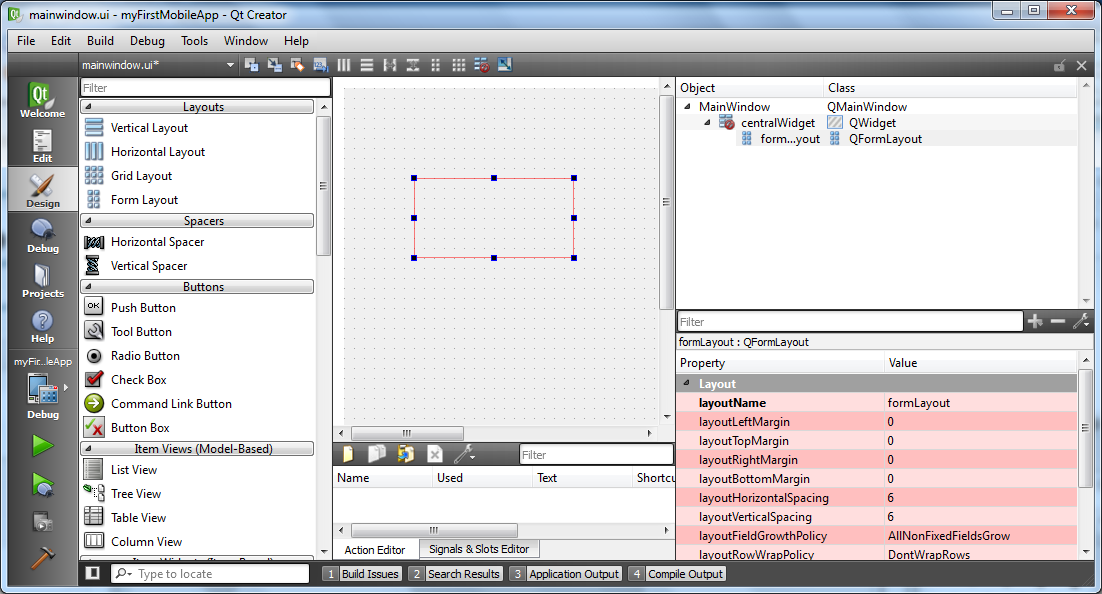This screenshot has width=1102, height=594.
Task: Click the widget box Filter field
Action: [x=205, y=88]
